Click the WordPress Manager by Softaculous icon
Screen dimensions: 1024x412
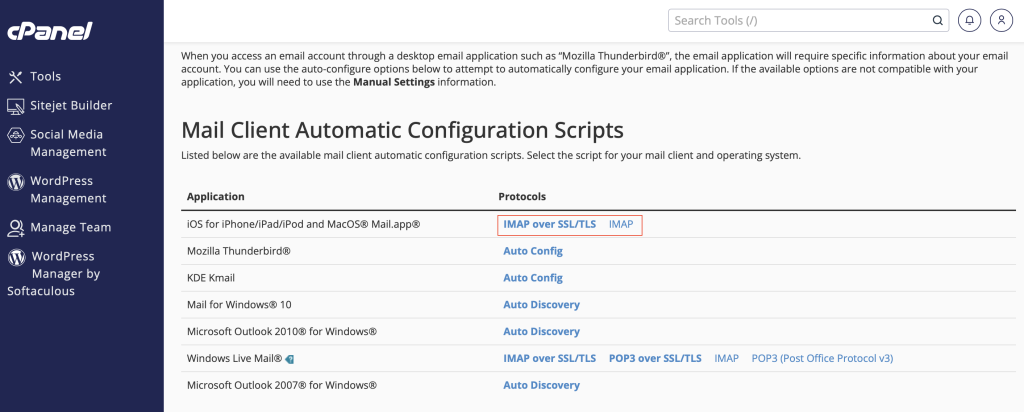(x=16, y=257)
